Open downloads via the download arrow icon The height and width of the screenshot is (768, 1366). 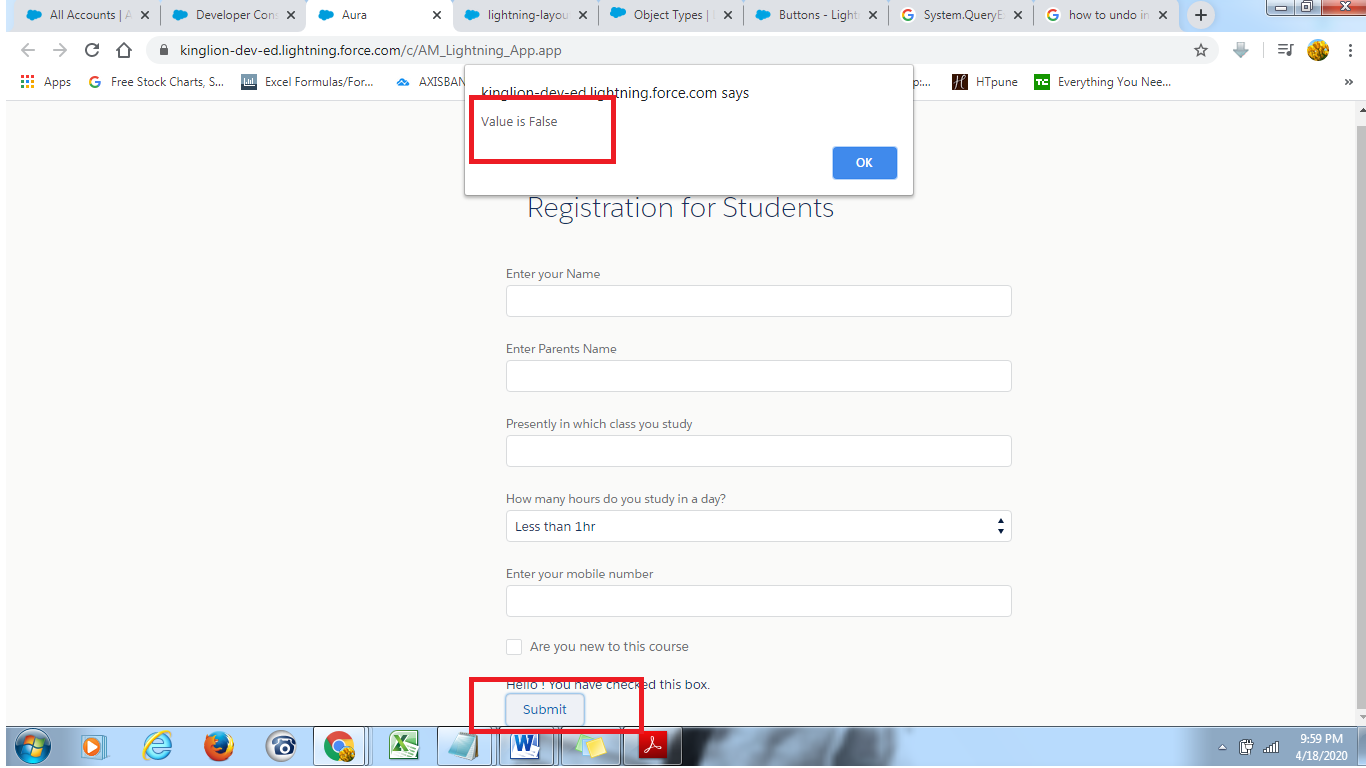click(x=1240, y=49)
